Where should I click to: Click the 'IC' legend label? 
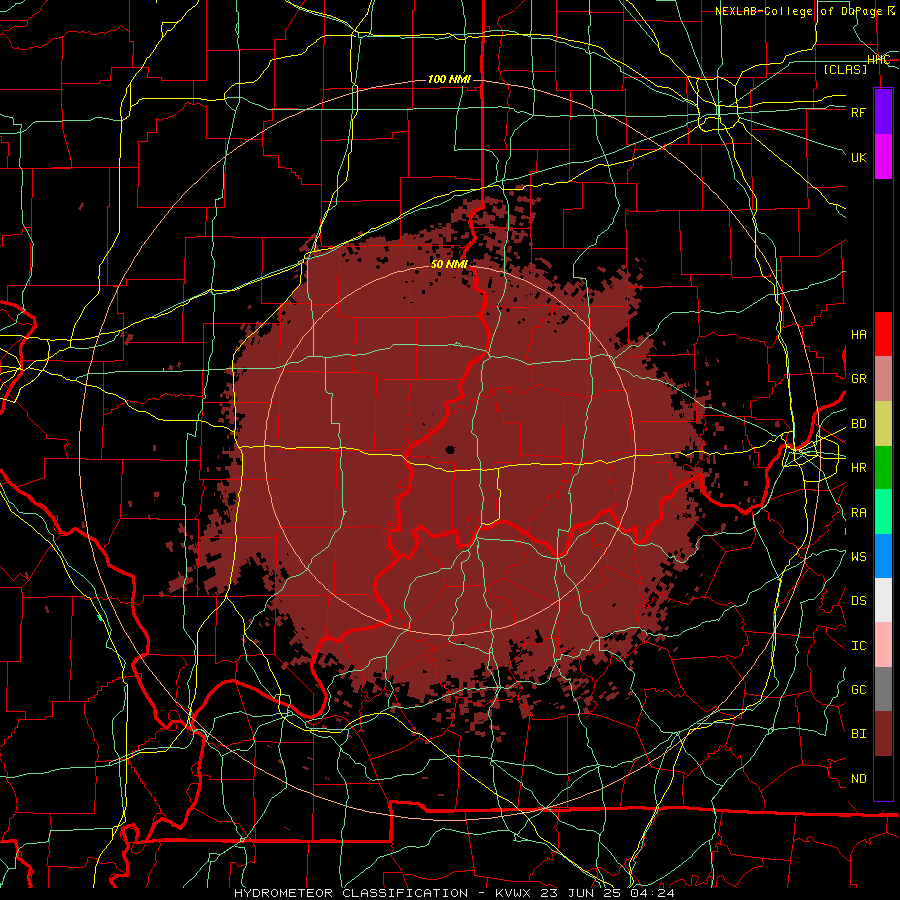(858, 646)
